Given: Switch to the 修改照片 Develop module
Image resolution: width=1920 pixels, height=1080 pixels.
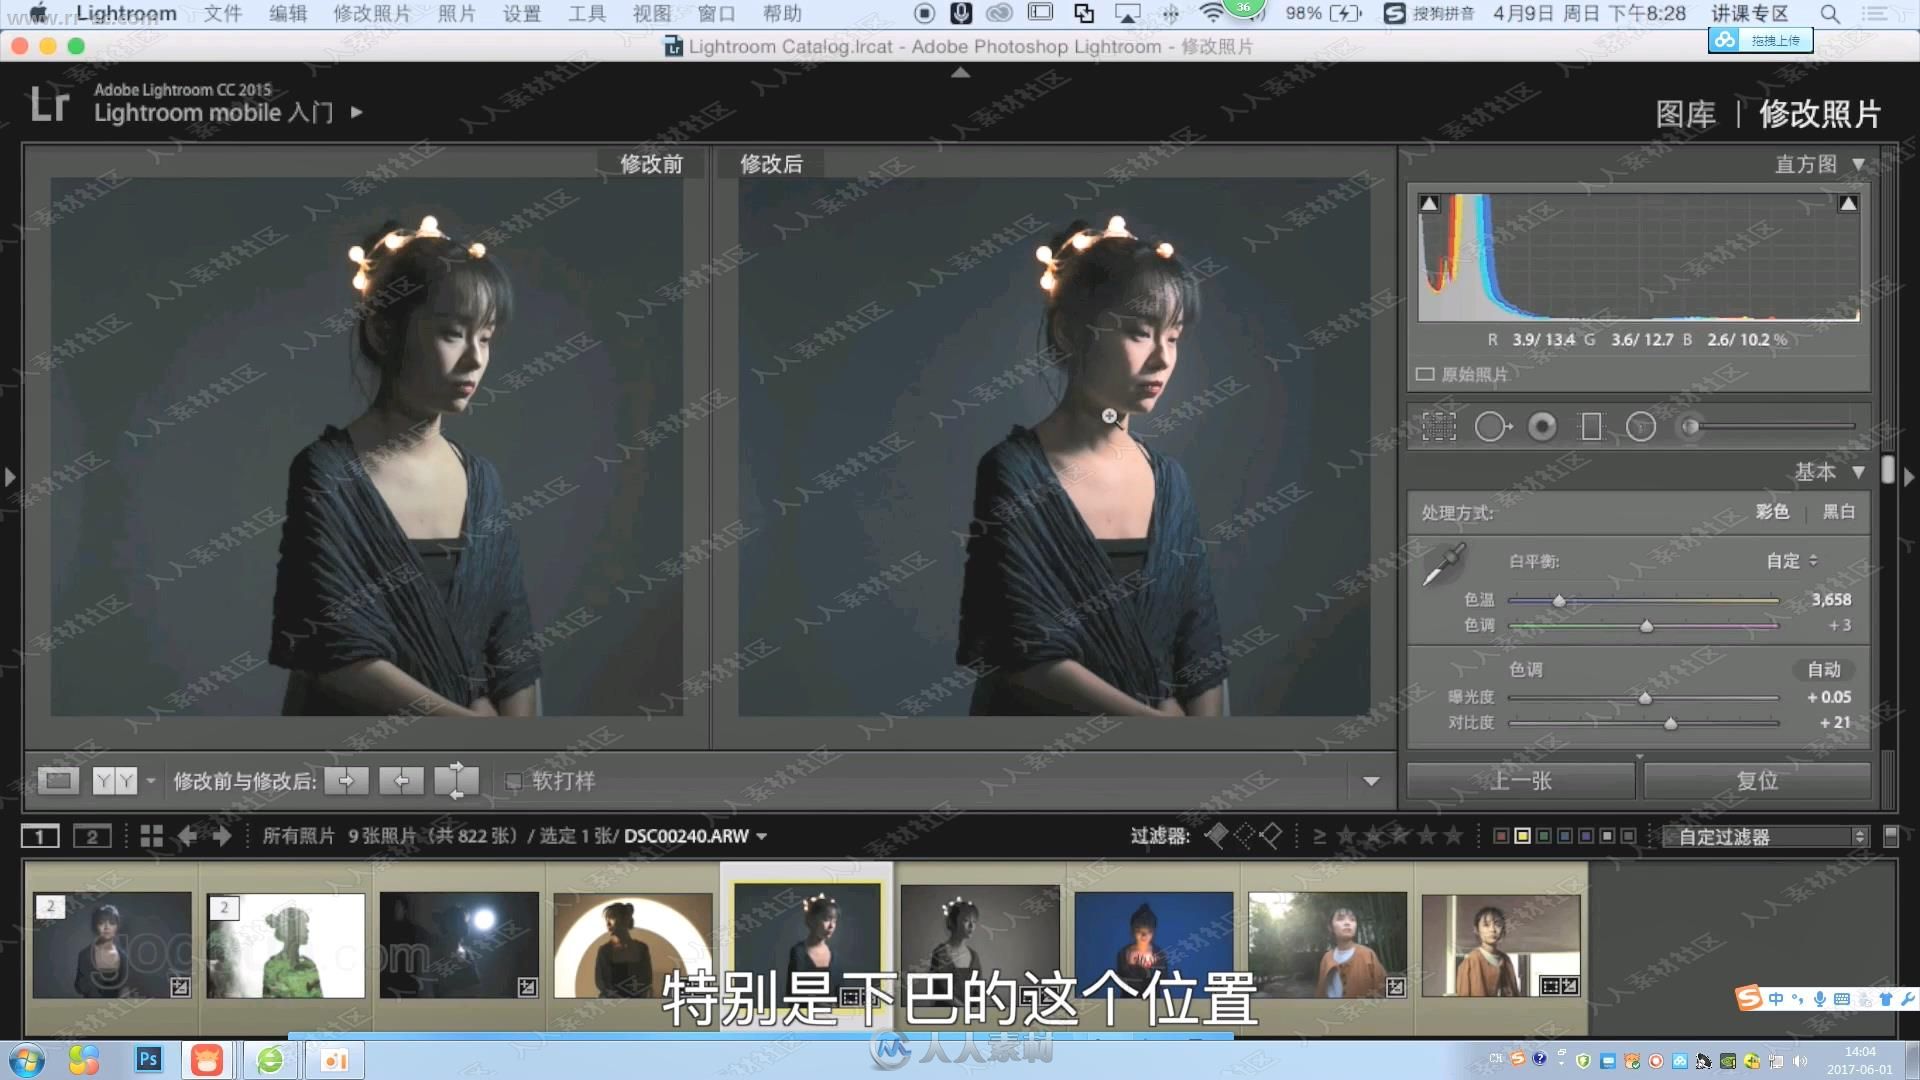Looking at the screenshot, I should coord(1820,114).
